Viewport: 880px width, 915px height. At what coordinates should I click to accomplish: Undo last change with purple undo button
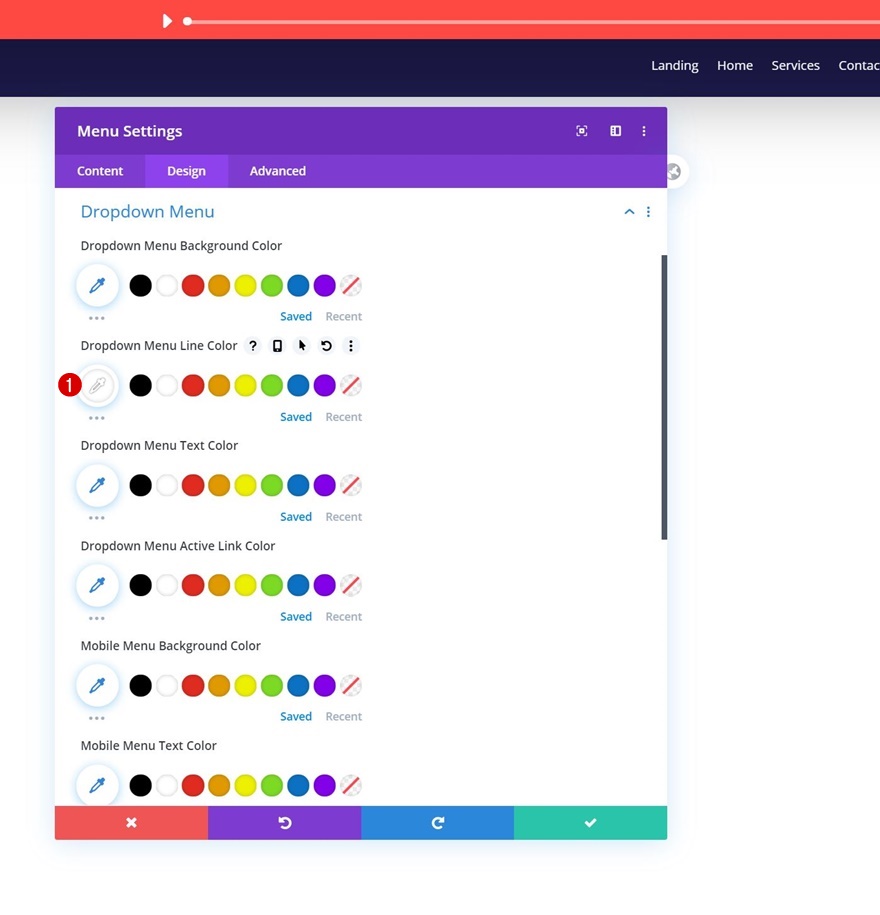pyautogui.click(x=285, y=823)
